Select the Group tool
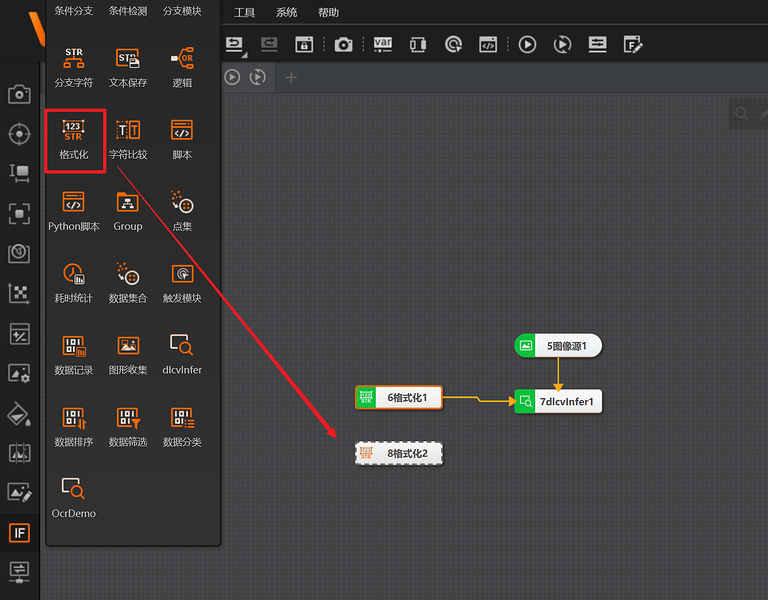 [x=128, y=212]
